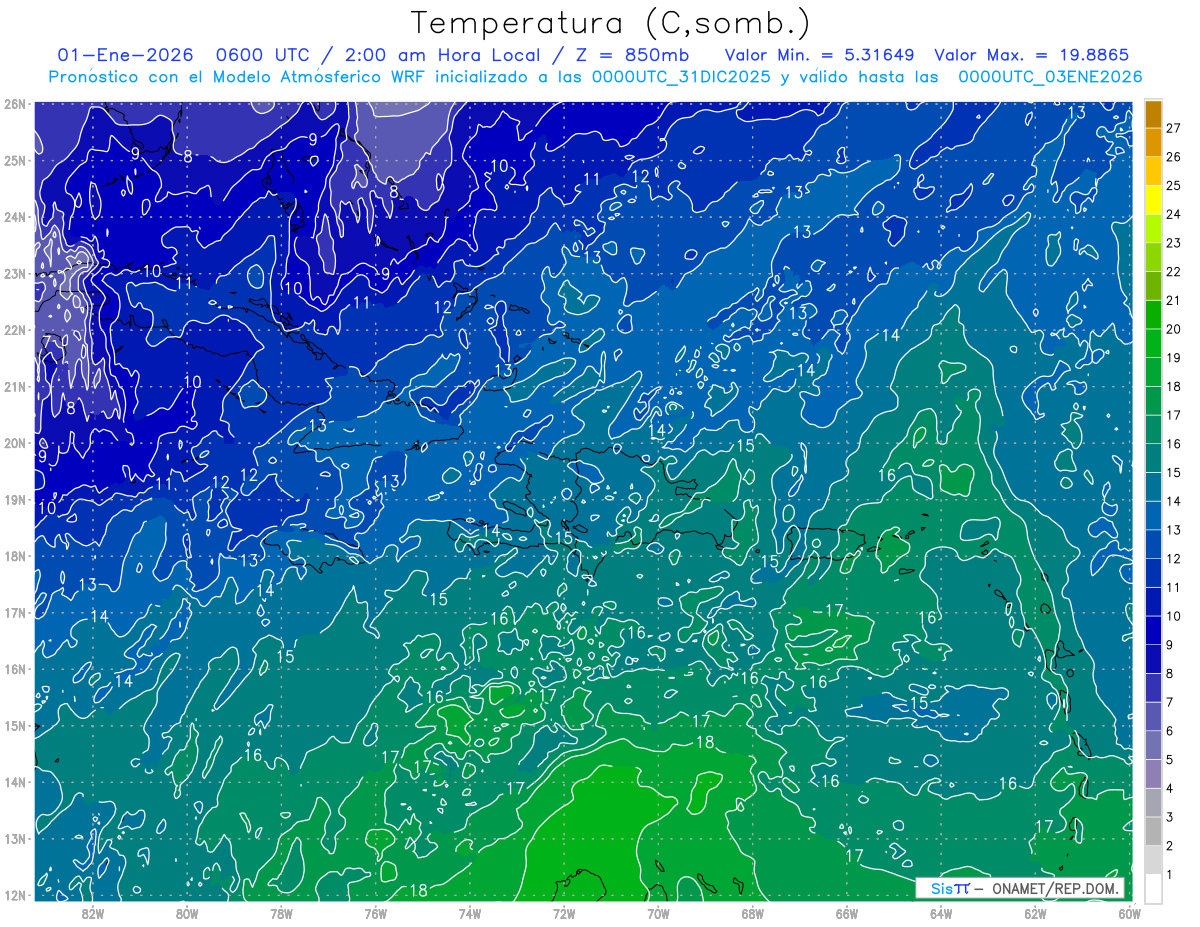This screenshot has height=927, width=1200.
Task: Click longitude axis label "62W"
Action: [x=1035, y=913]
